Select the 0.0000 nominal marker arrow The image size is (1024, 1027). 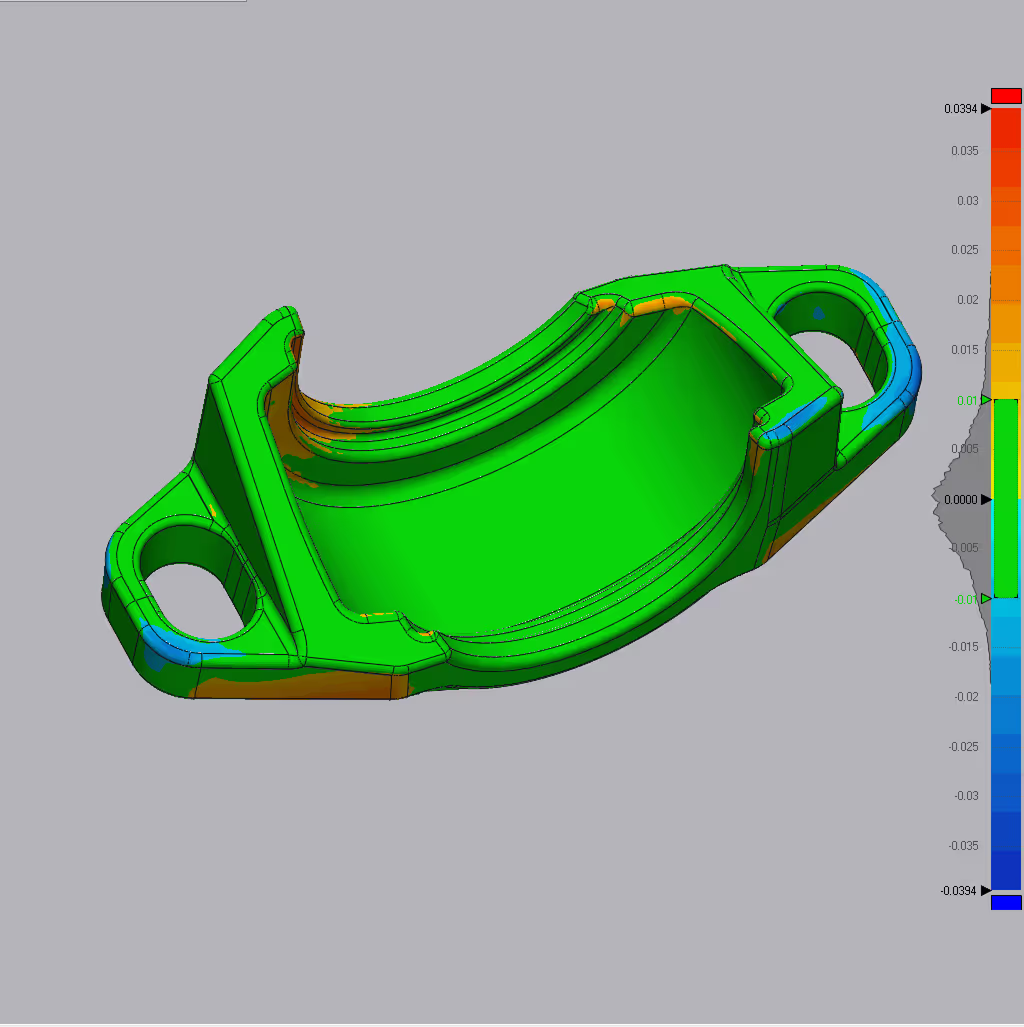985,500
